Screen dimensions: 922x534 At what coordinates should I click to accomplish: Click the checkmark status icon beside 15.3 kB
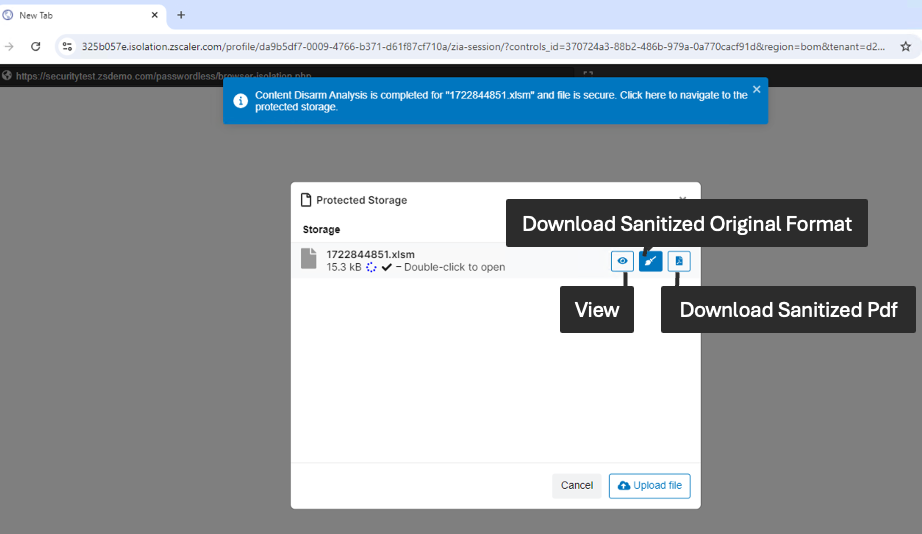pos(387,268)
